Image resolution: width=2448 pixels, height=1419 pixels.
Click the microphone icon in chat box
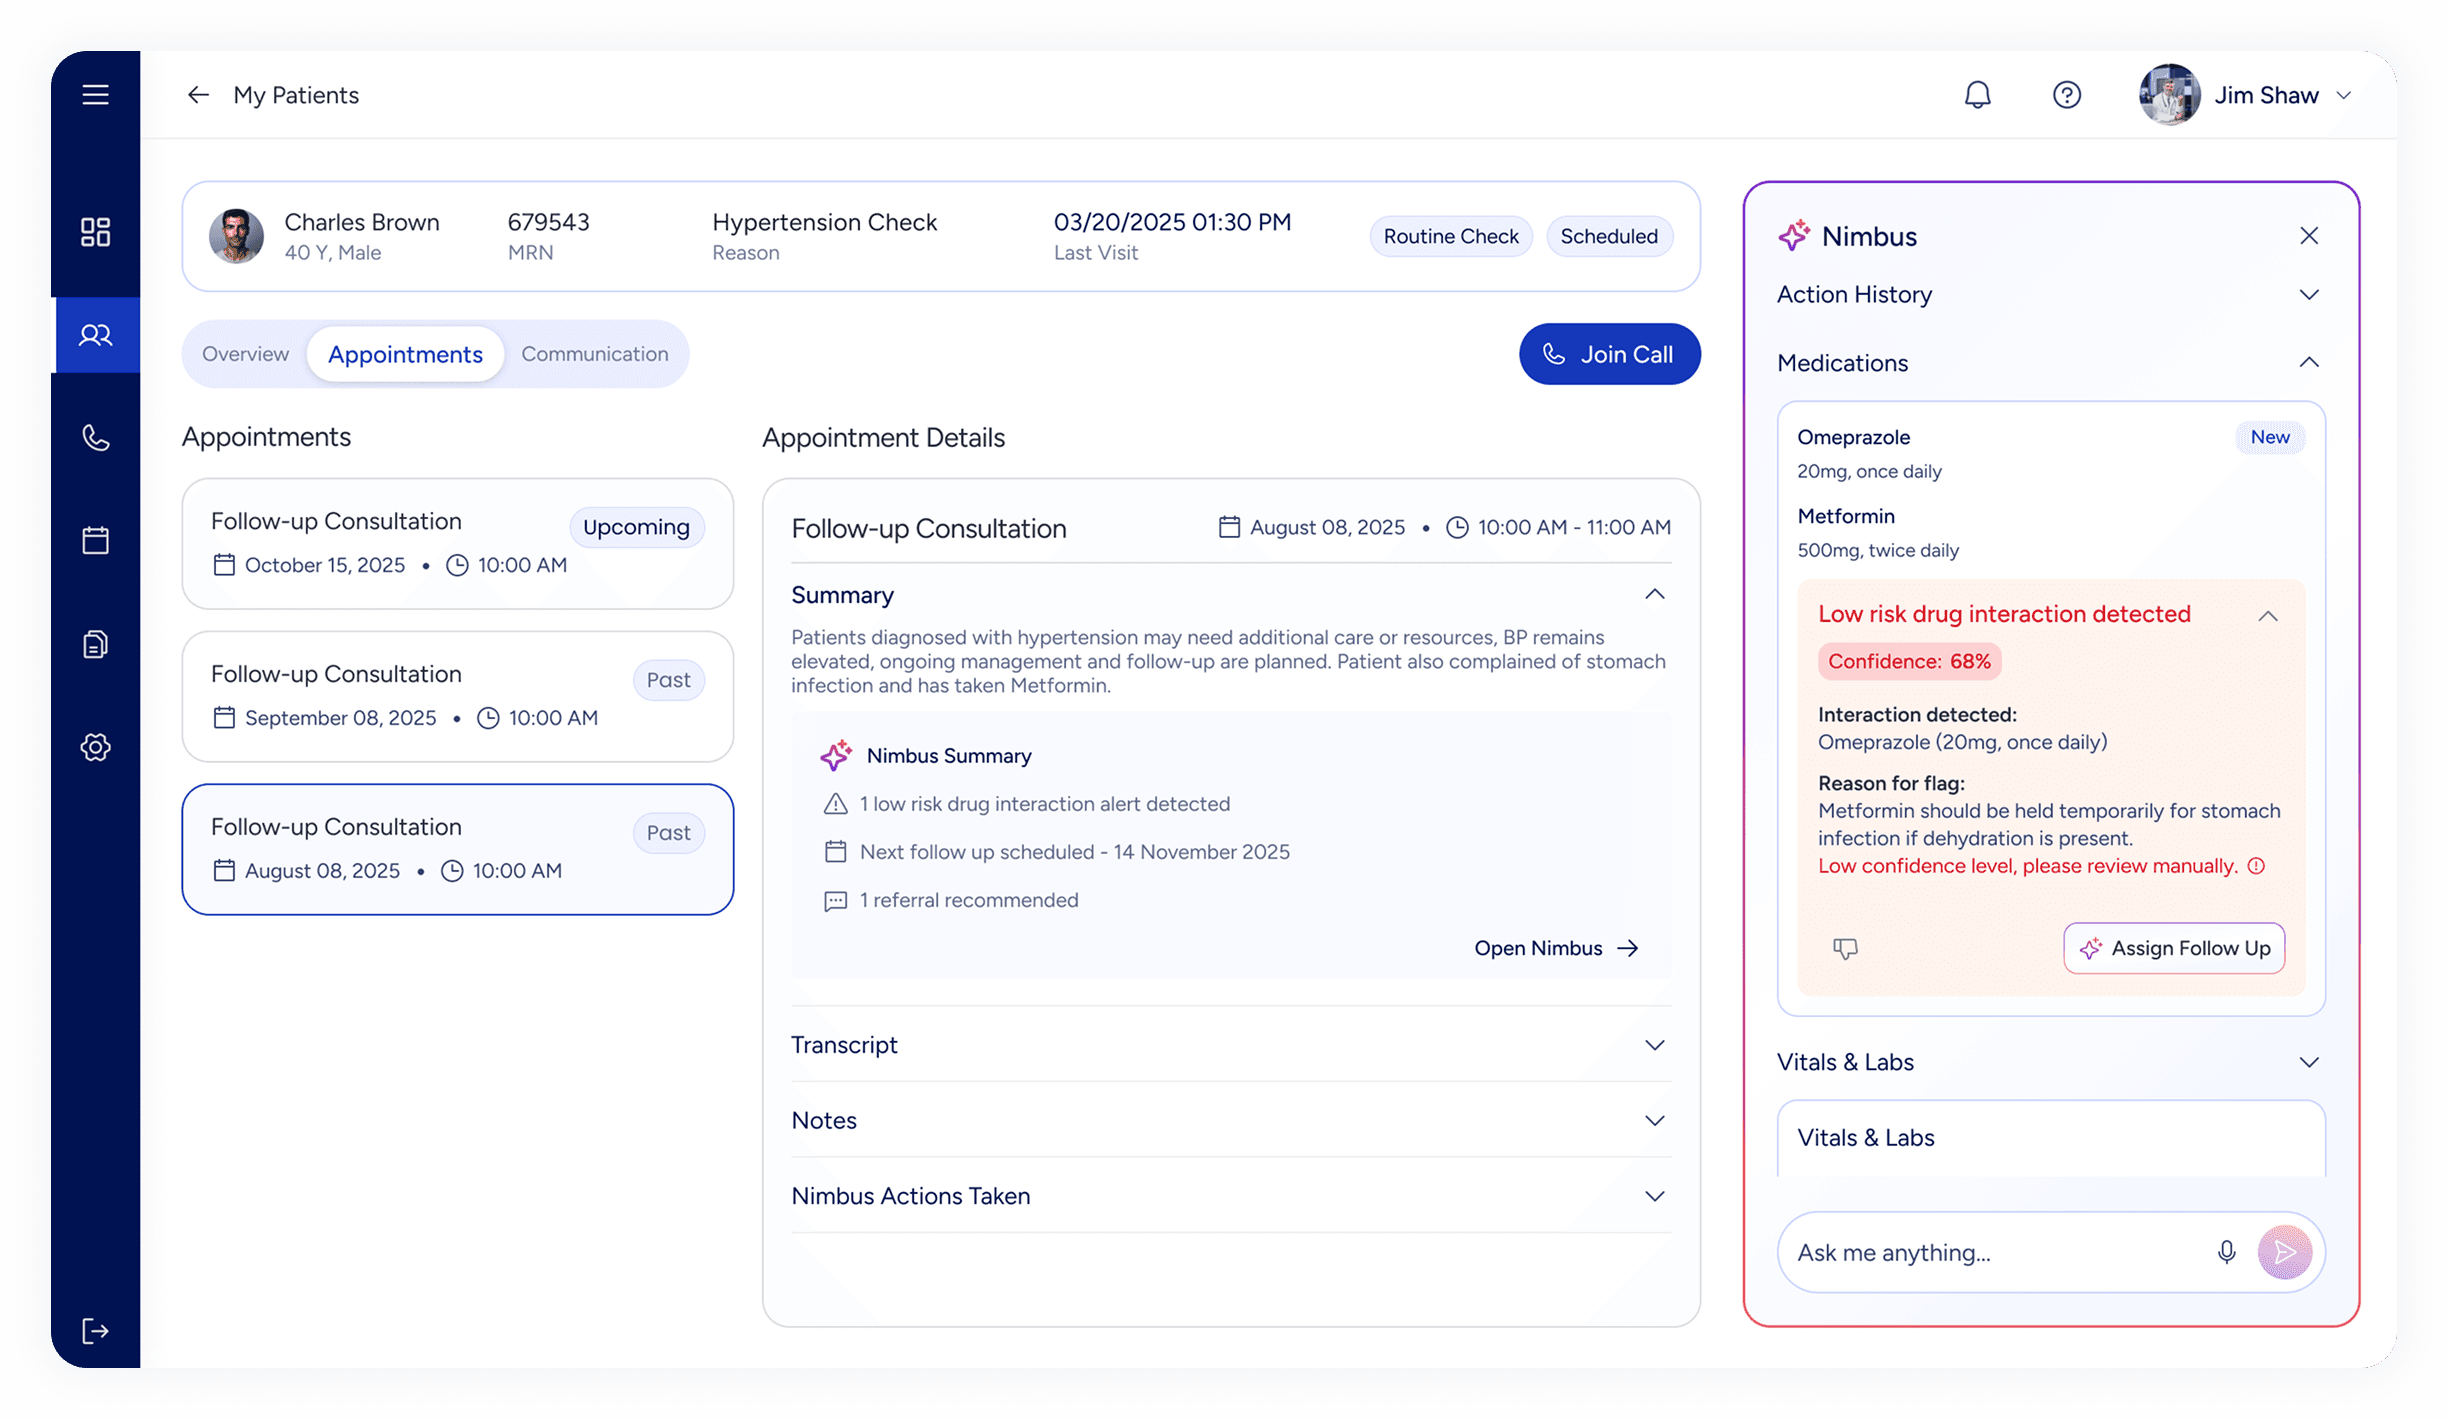point(2226,1252)
